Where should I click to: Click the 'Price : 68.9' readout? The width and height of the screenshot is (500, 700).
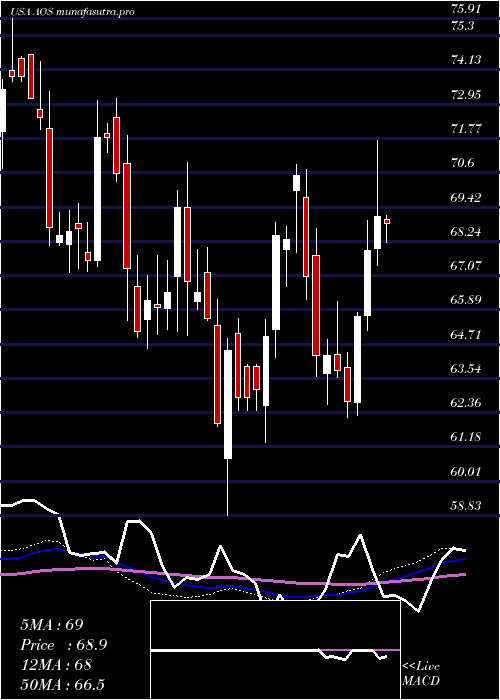64,645
